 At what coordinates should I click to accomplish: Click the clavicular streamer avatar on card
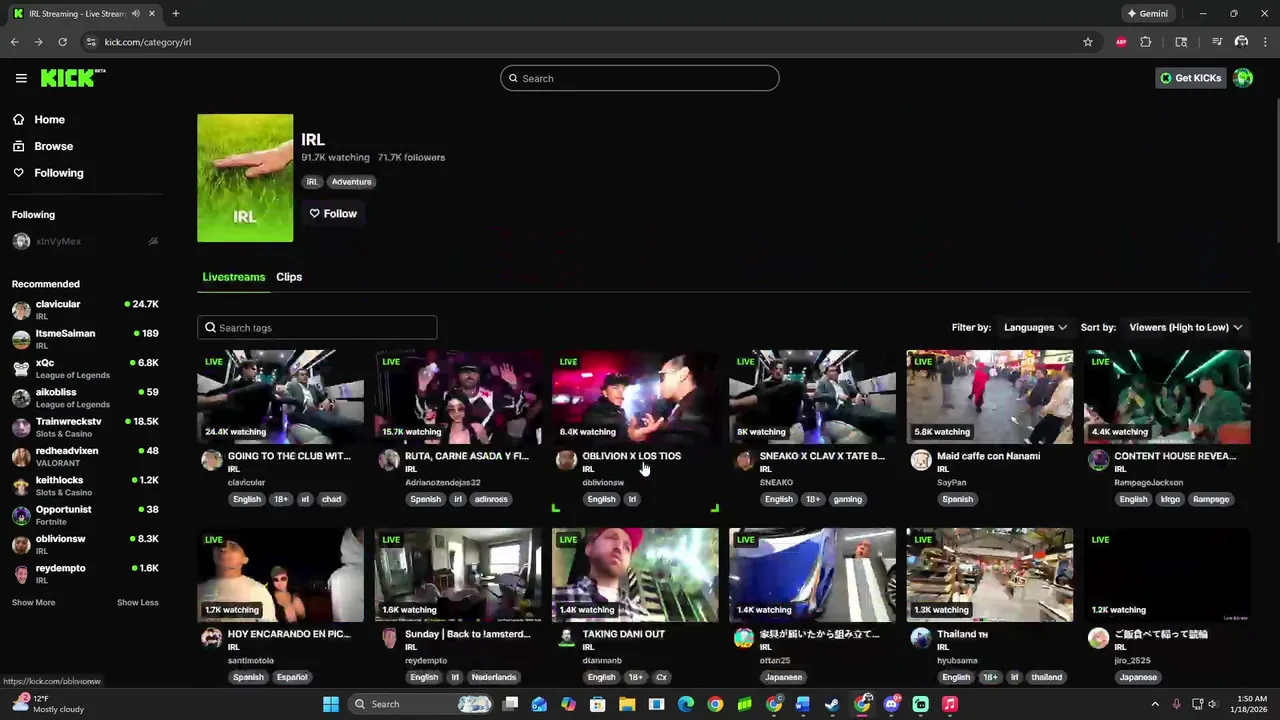pyautogui.click(x=211, y=460)
